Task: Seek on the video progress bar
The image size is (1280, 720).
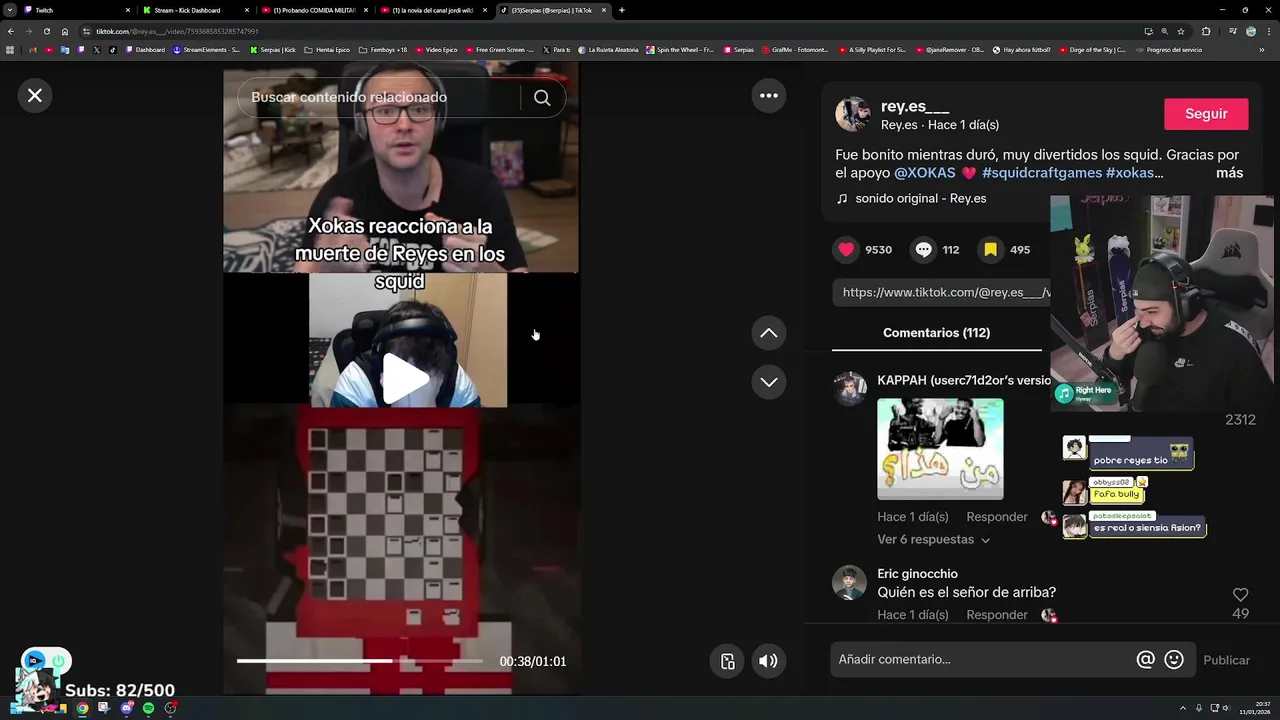Action: pyautogui.click(x=361, y=661)
